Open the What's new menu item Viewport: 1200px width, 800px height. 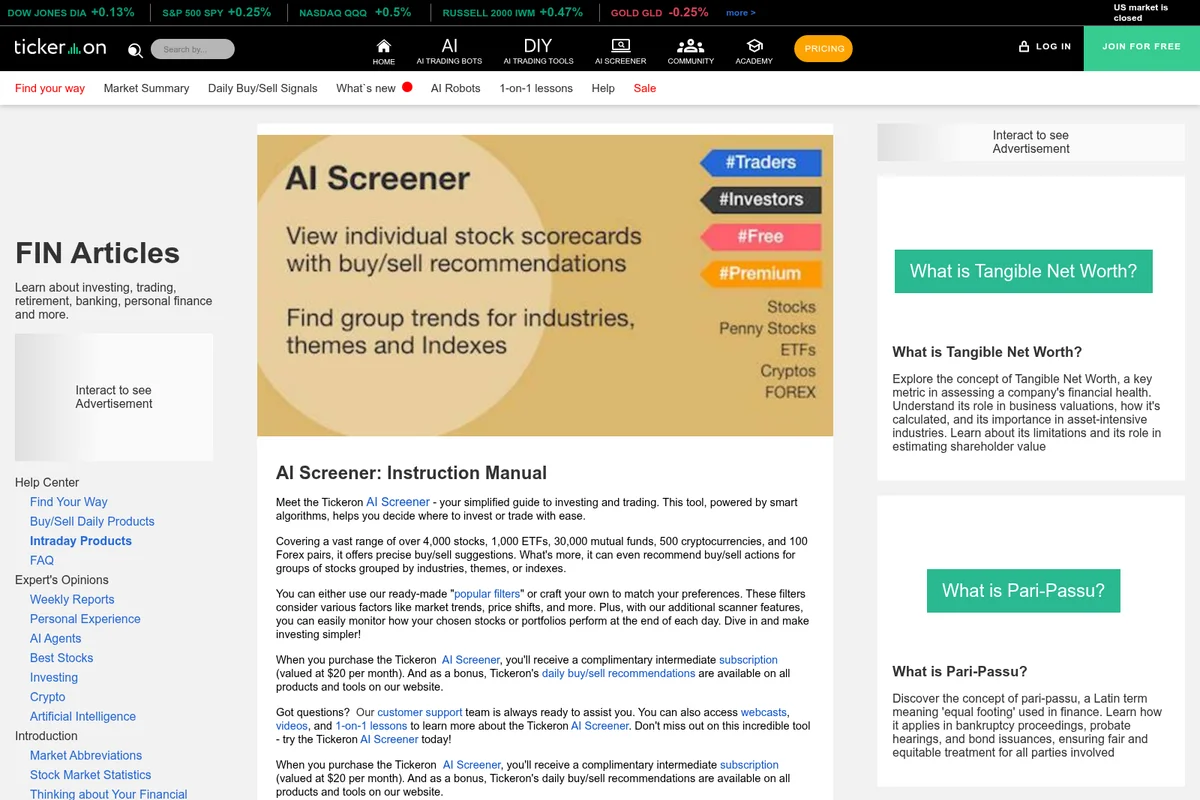point(364,88)
